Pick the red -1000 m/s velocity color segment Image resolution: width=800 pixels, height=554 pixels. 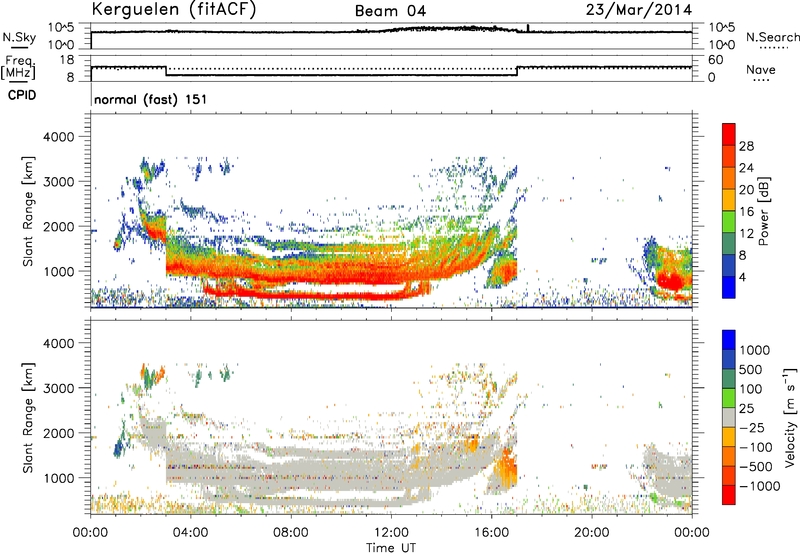729,495
